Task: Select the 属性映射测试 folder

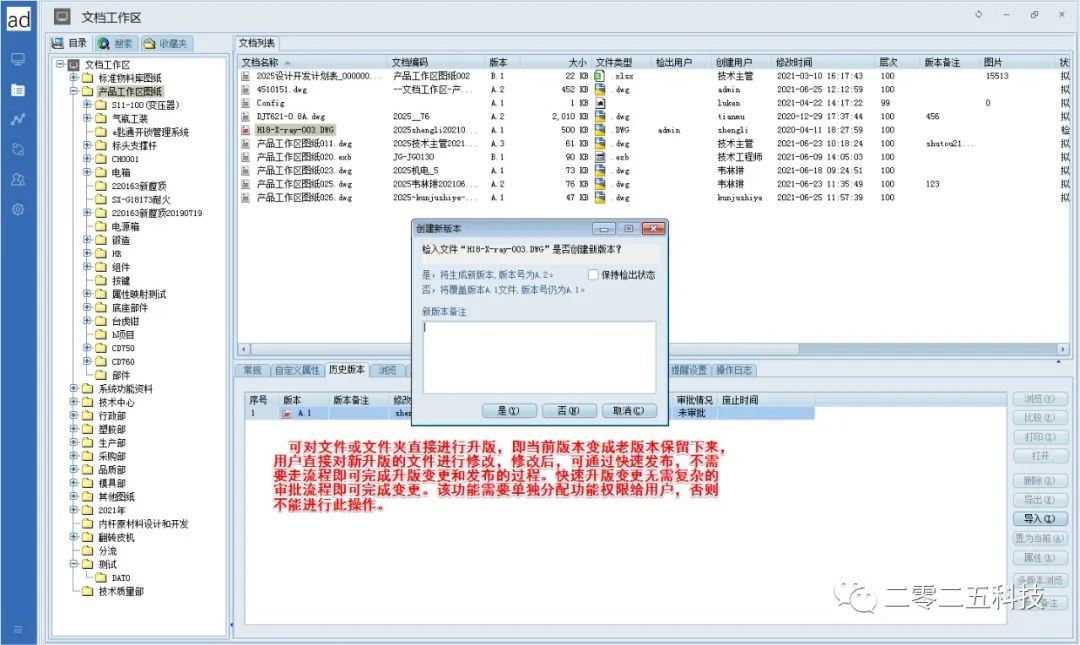Action: tap(139, 294)
